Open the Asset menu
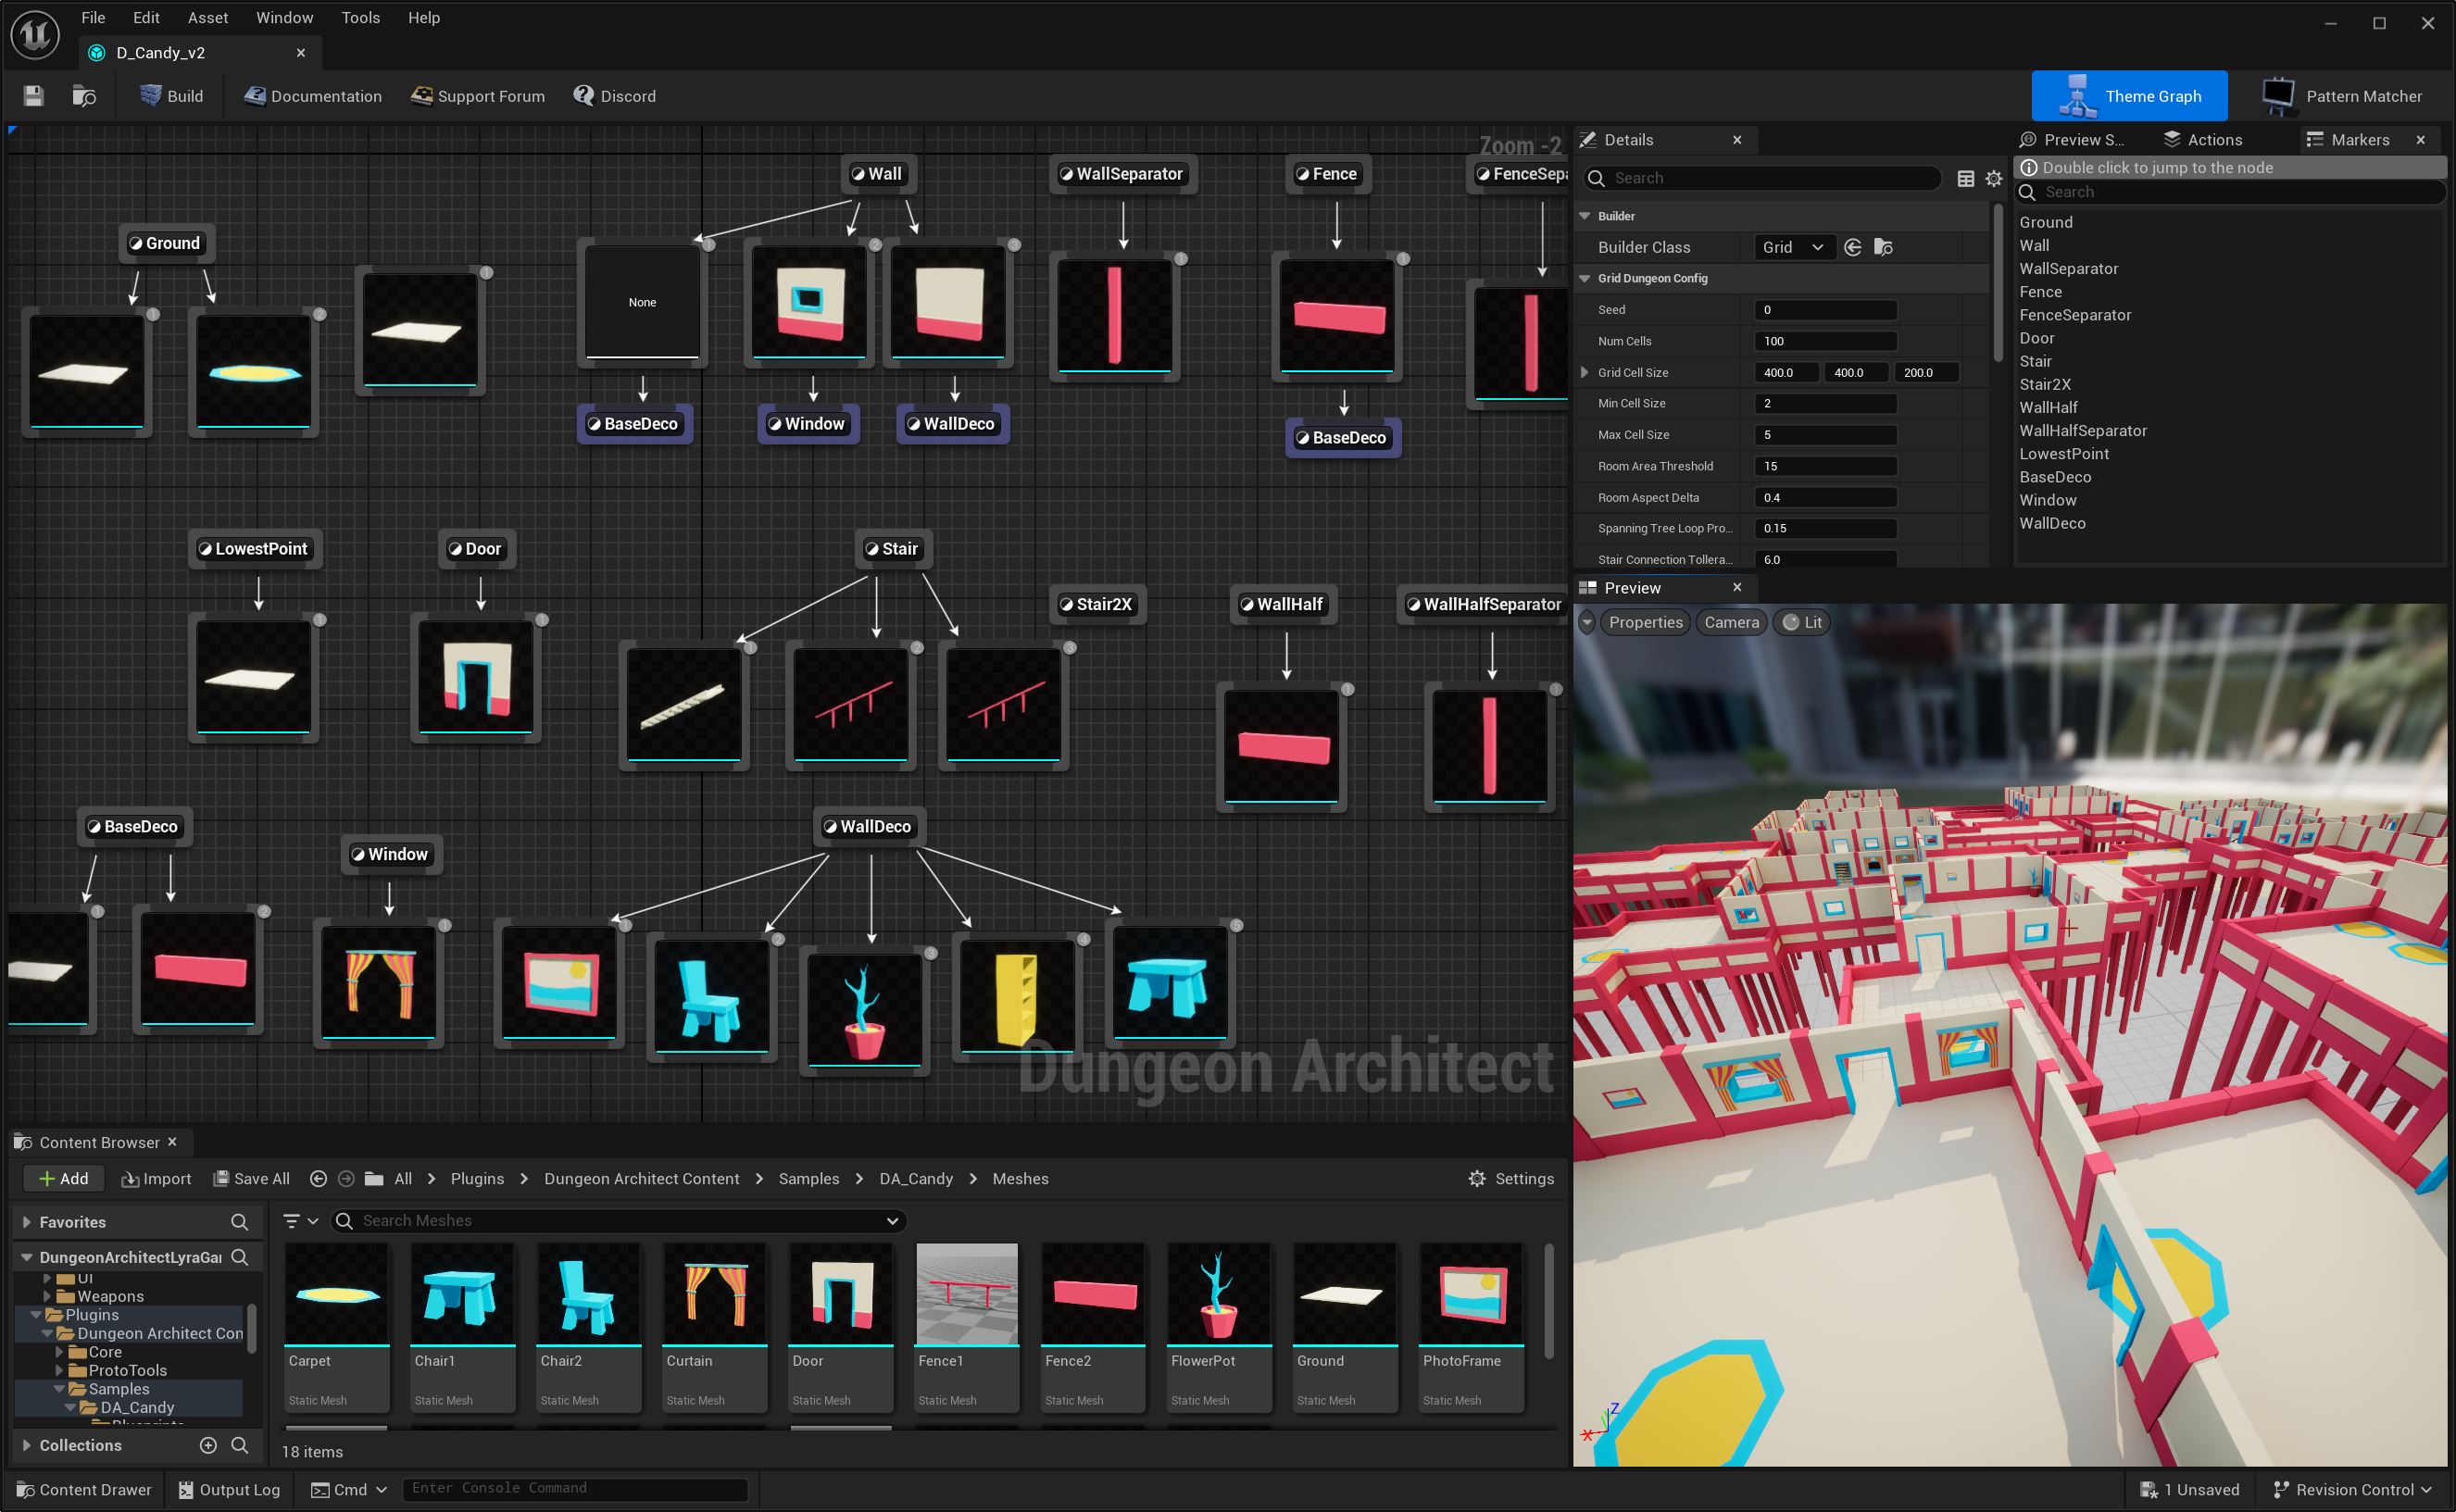This screenshot has height=1512, width=2456. pos(208,17)
